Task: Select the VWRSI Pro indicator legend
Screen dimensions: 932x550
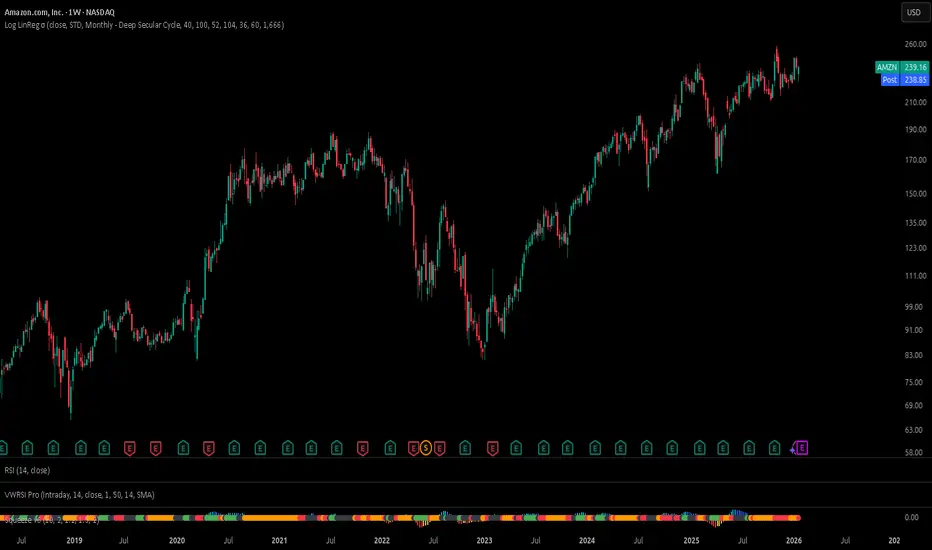Action: [79, 495]
